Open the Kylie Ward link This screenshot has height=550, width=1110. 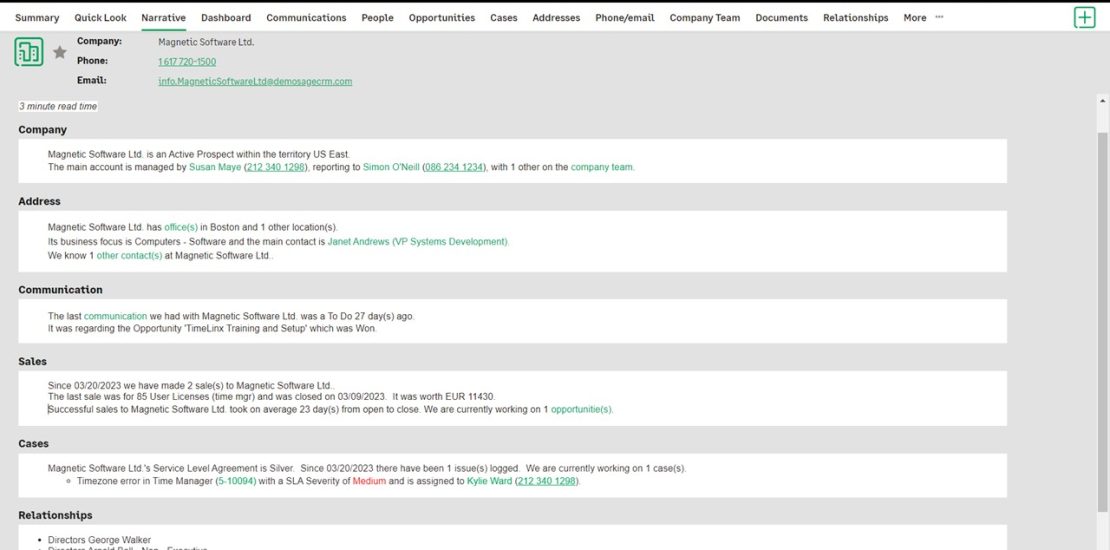pos(489,481)
